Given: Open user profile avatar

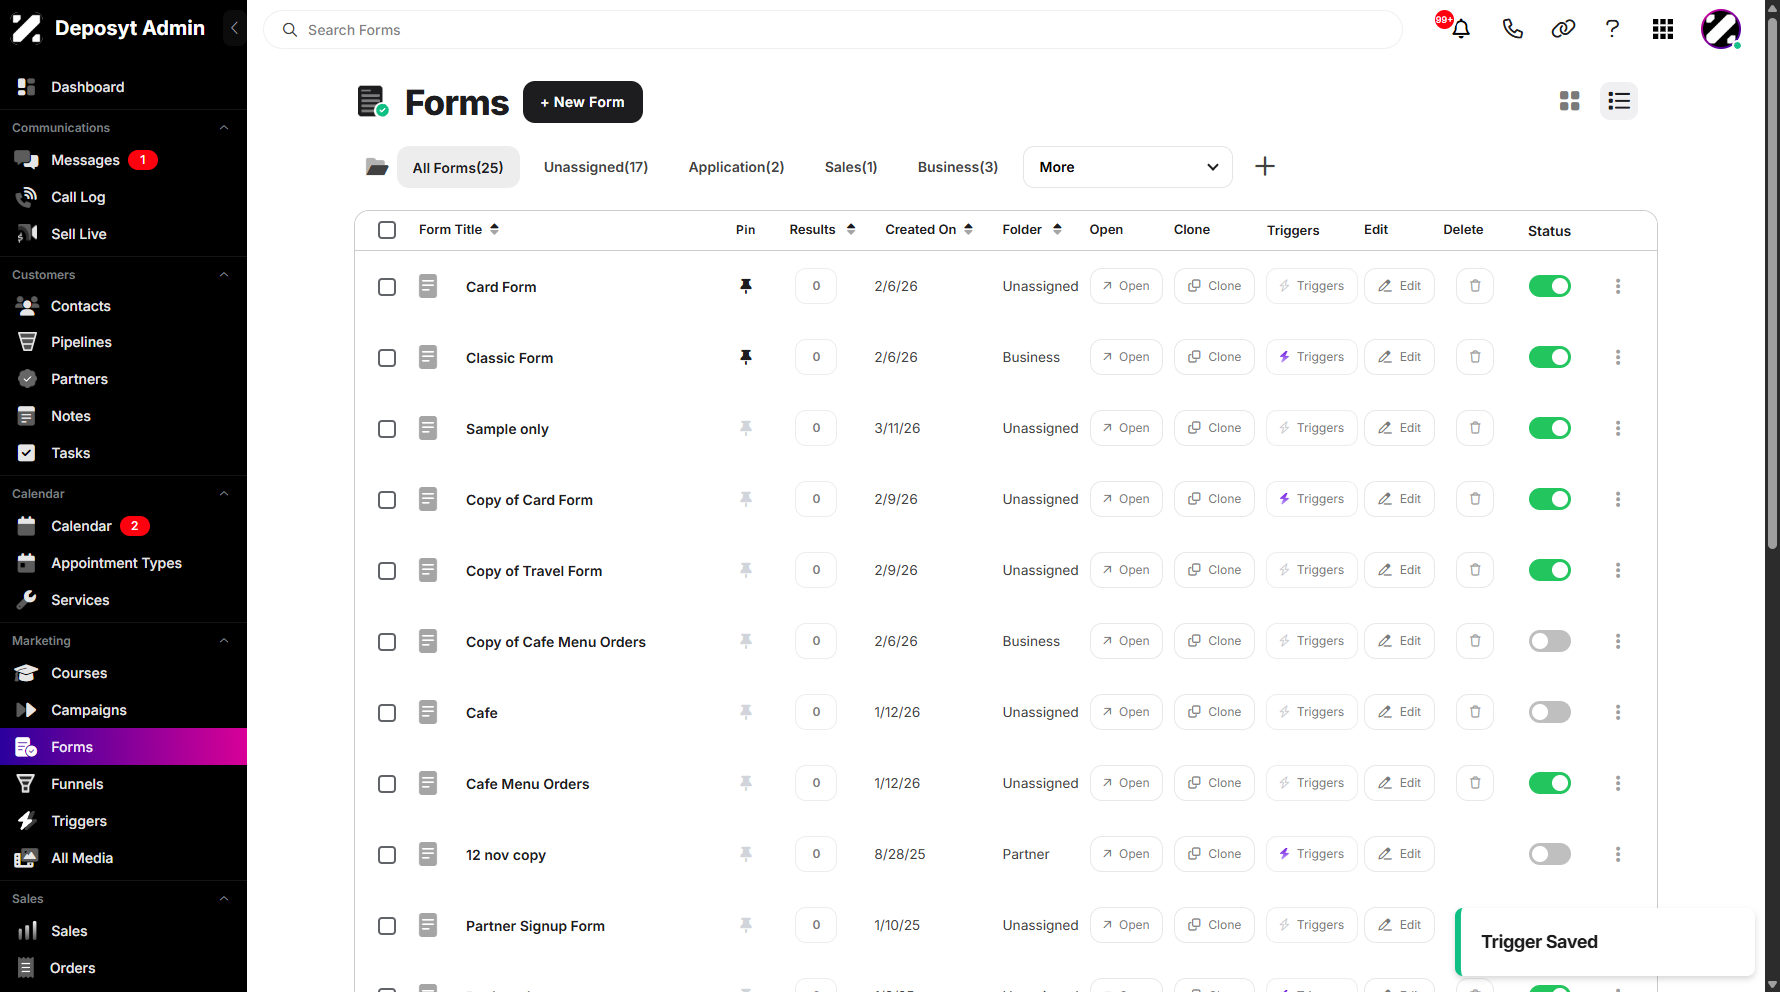Looking at the screenshot, I should coord(1721,29).
